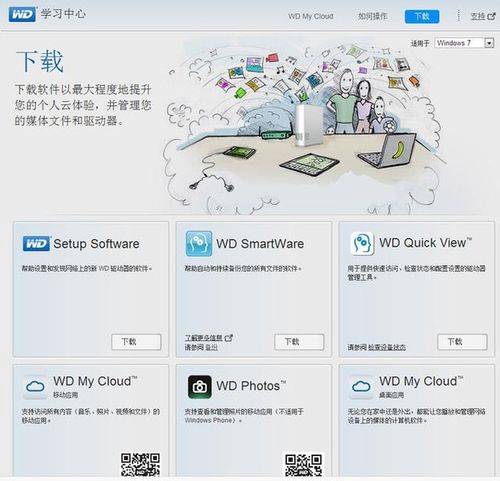
Task: Click the external link icon beside 支持
Action: pyautogui.click(x=491, y=16)
